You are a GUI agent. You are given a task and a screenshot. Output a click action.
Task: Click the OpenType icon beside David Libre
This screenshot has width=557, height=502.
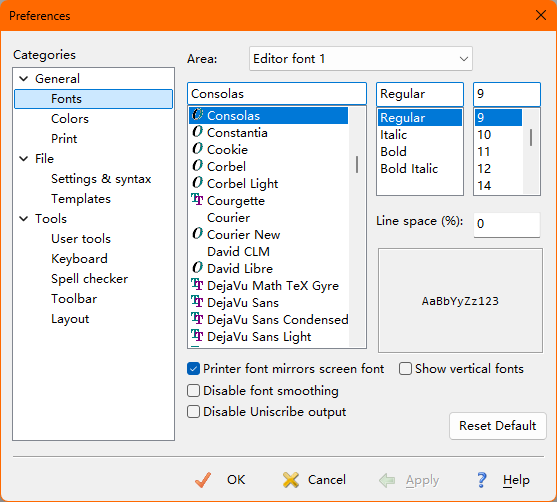point(198,268)
